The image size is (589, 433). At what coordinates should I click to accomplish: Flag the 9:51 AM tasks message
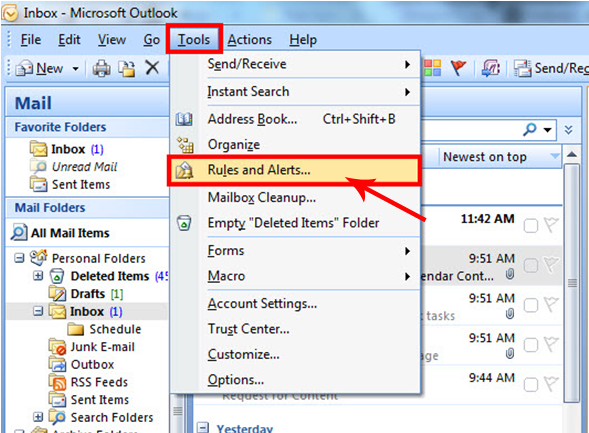pyautogui.click(x=551, y=305)
